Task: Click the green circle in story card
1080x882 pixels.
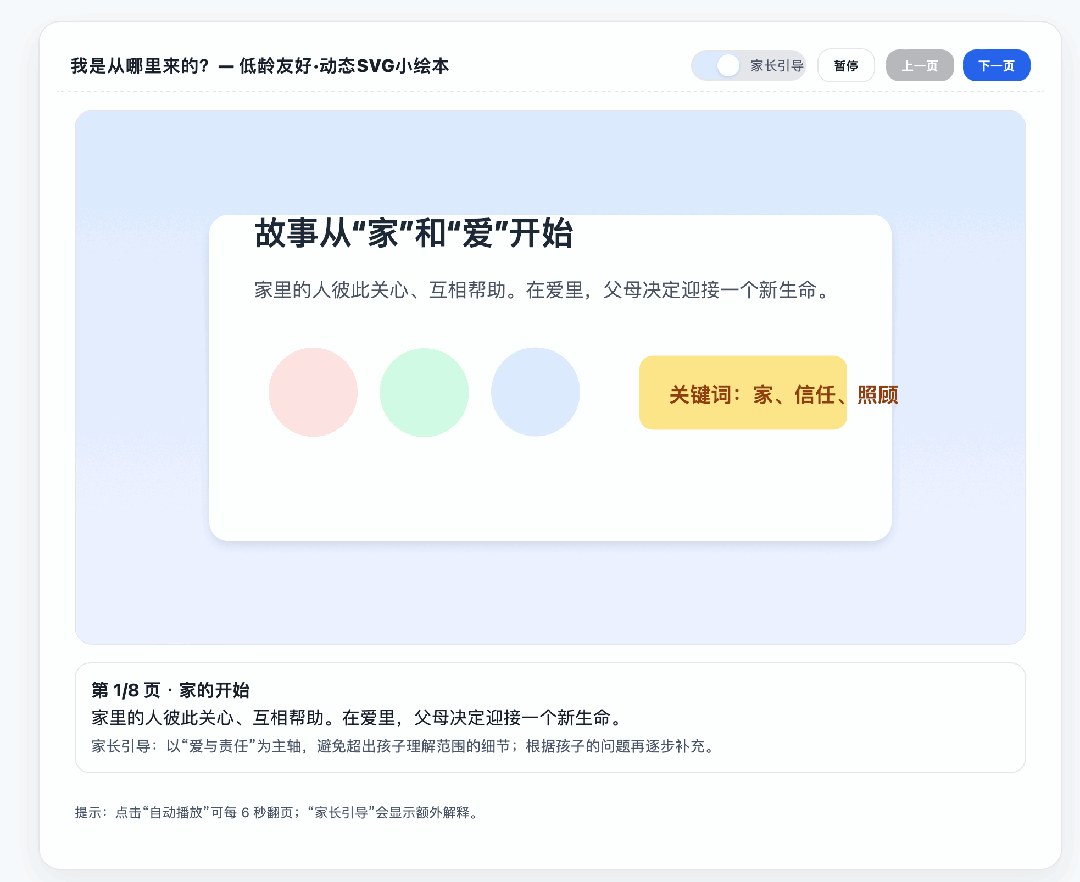Action: [x=424, y=392]
